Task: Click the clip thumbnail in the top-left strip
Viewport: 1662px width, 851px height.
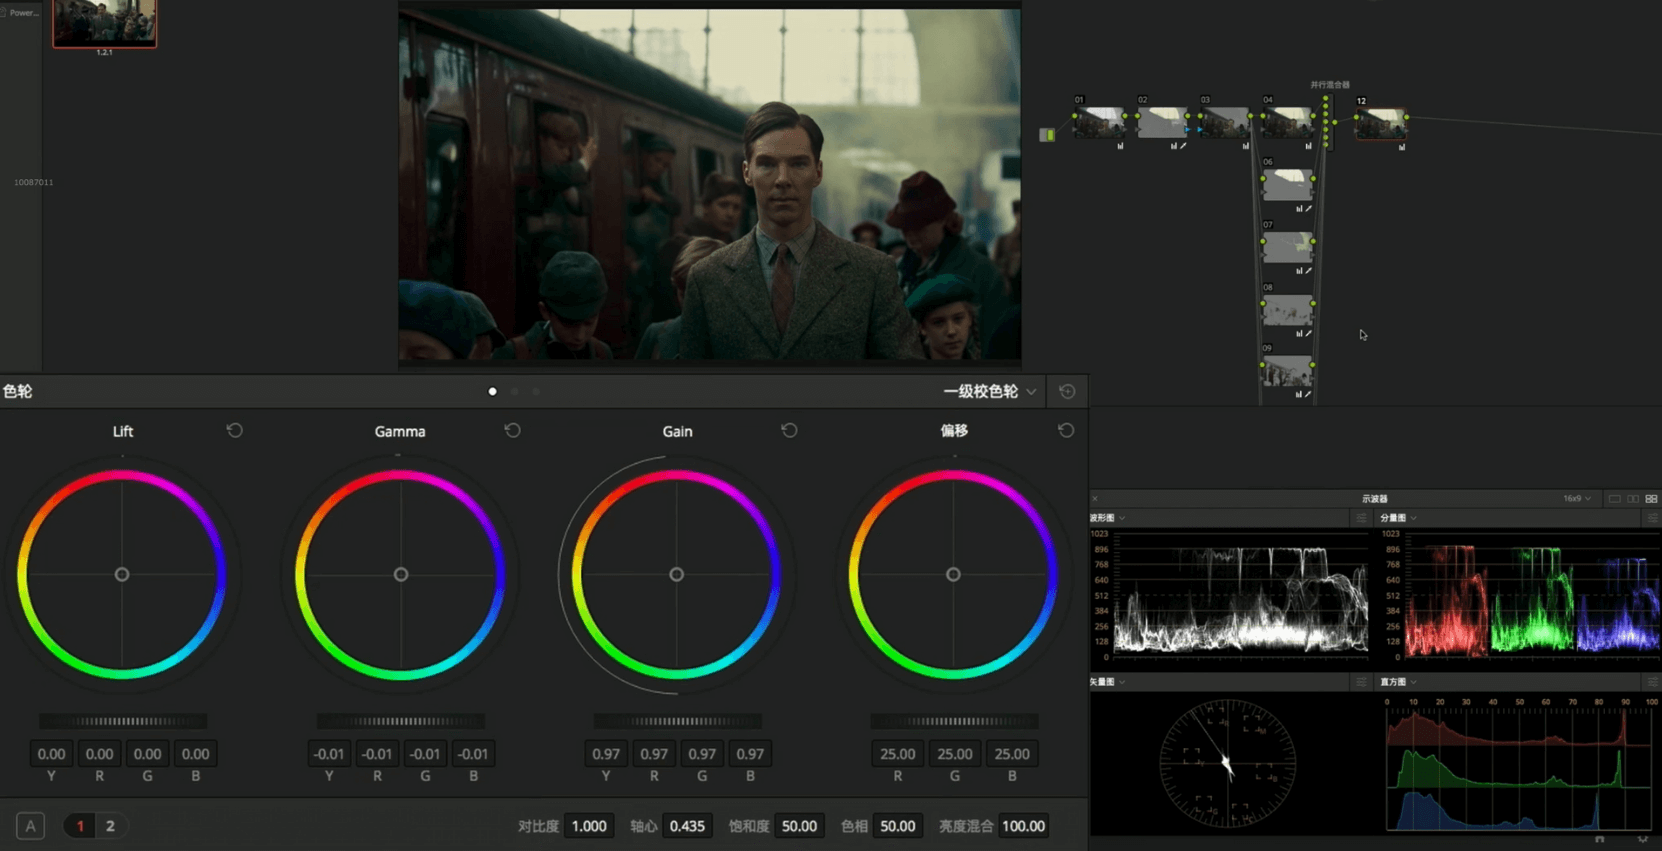Action: tap(105, 23)
